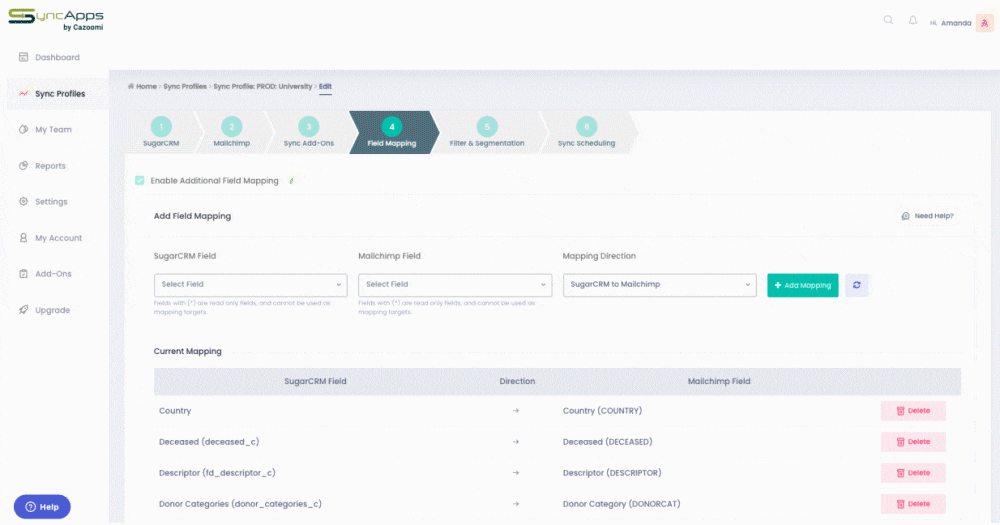This screenshot has width=1000, height=525.
Task: Delete the Country mapping
Action: tap(913, 411)
